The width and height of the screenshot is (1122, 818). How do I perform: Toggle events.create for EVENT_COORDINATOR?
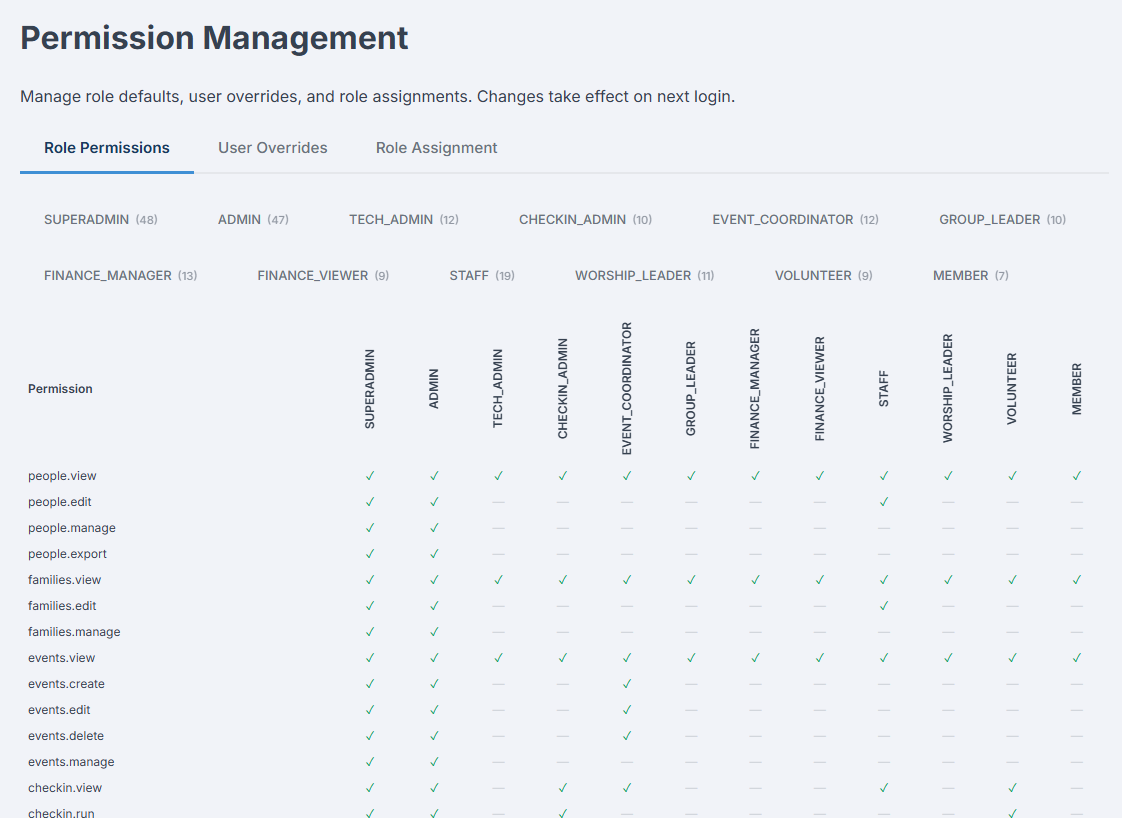point(627,683)
